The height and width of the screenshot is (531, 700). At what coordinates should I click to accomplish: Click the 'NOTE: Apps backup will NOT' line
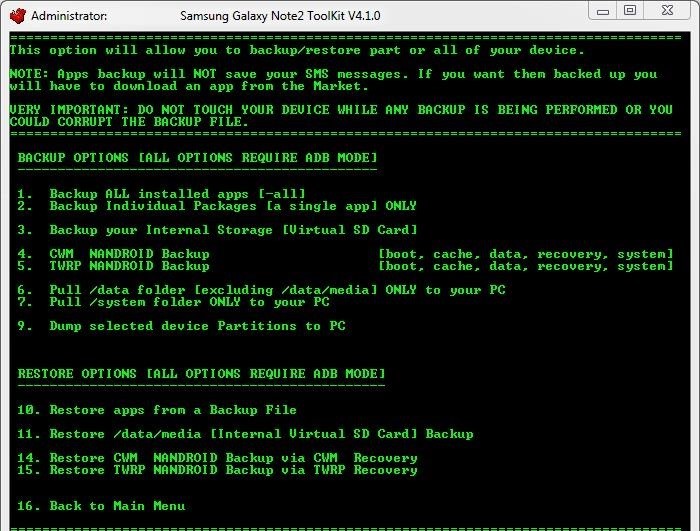pyautogui.click(x=333, y=74)
